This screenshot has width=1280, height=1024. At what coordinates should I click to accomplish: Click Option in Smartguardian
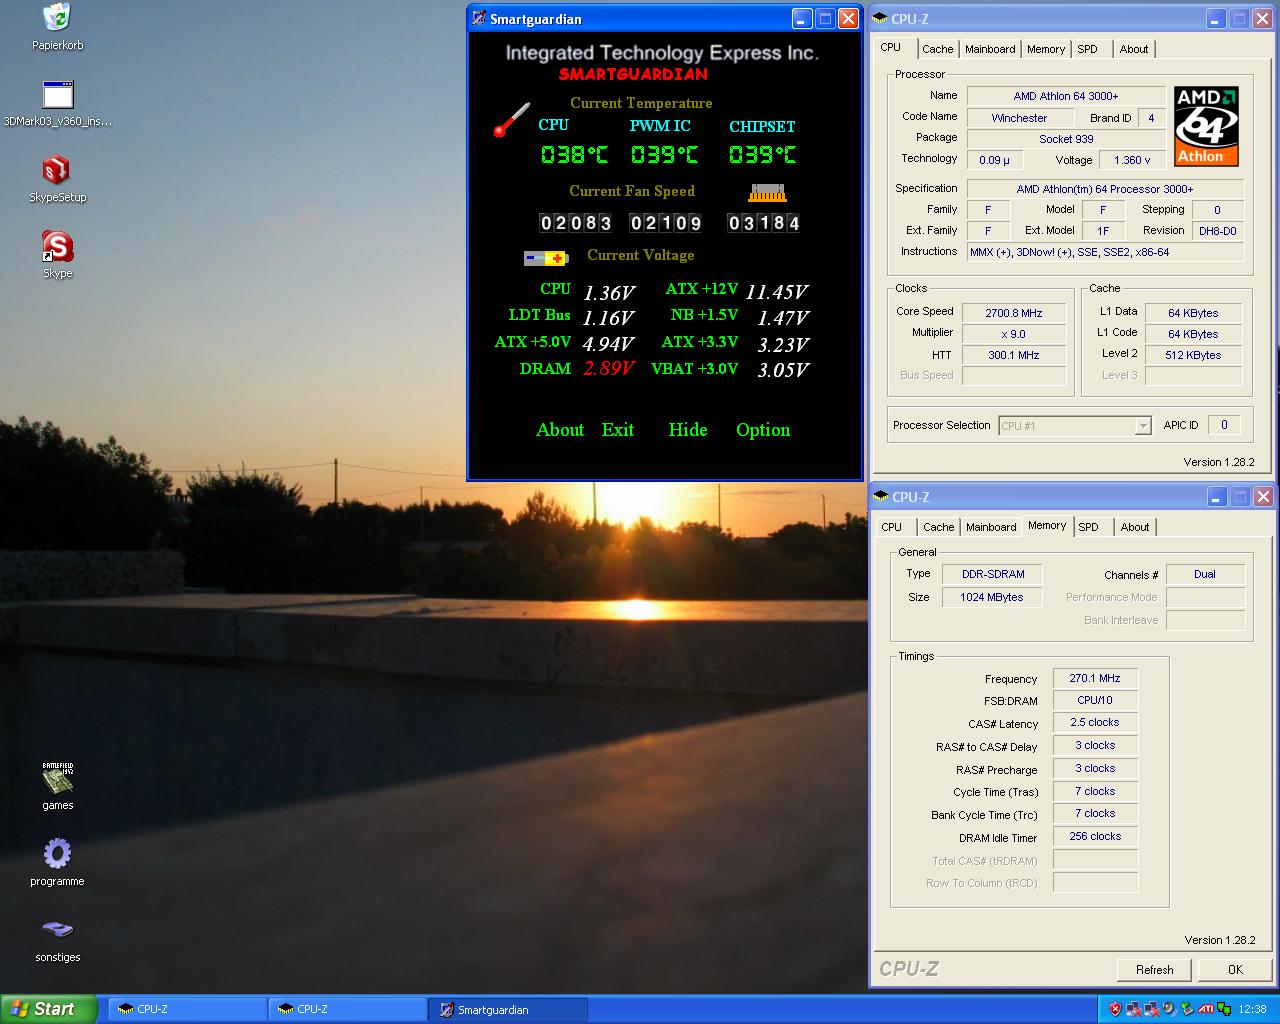tap(763, 430)
